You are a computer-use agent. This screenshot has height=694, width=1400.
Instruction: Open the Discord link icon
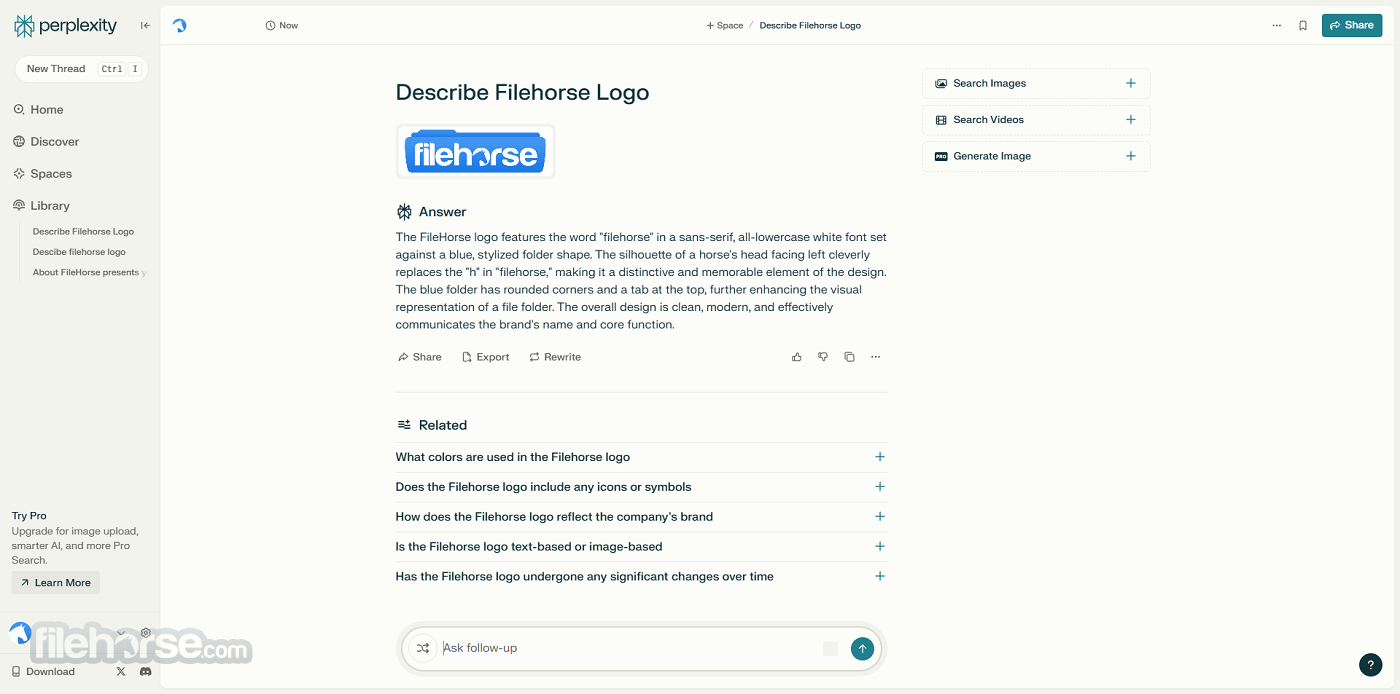click(x=146, y=672)
